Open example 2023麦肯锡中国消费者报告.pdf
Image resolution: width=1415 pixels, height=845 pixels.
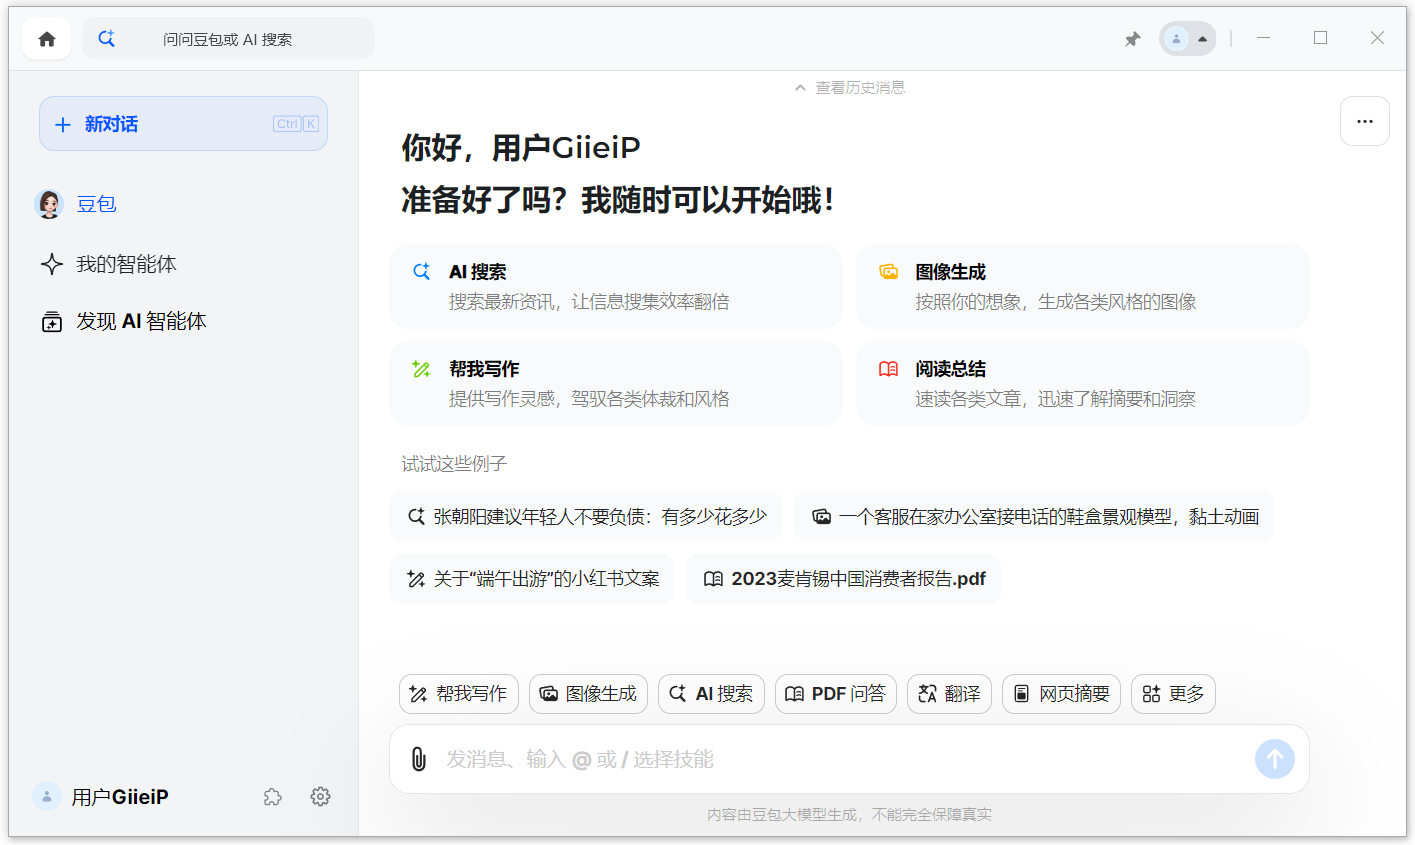[844, 579]
